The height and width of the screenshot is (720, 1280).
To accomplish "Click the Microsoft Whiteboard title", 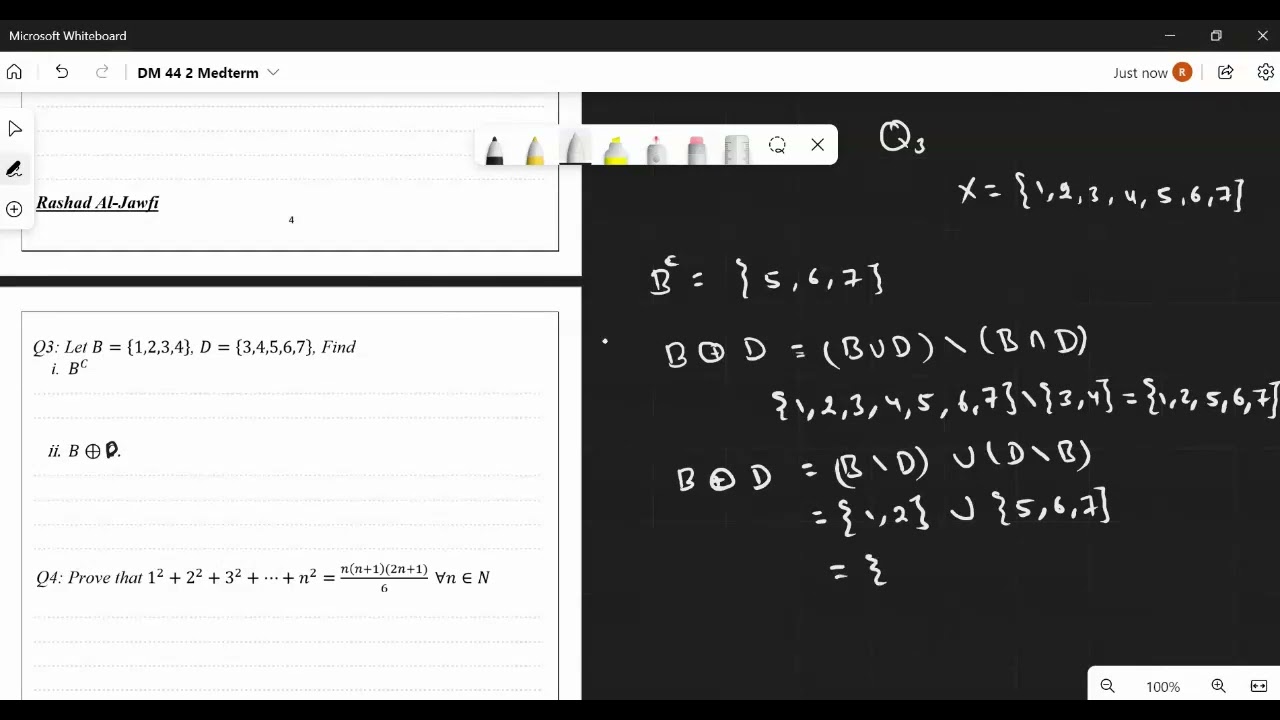I will click(x=68, y=35).
